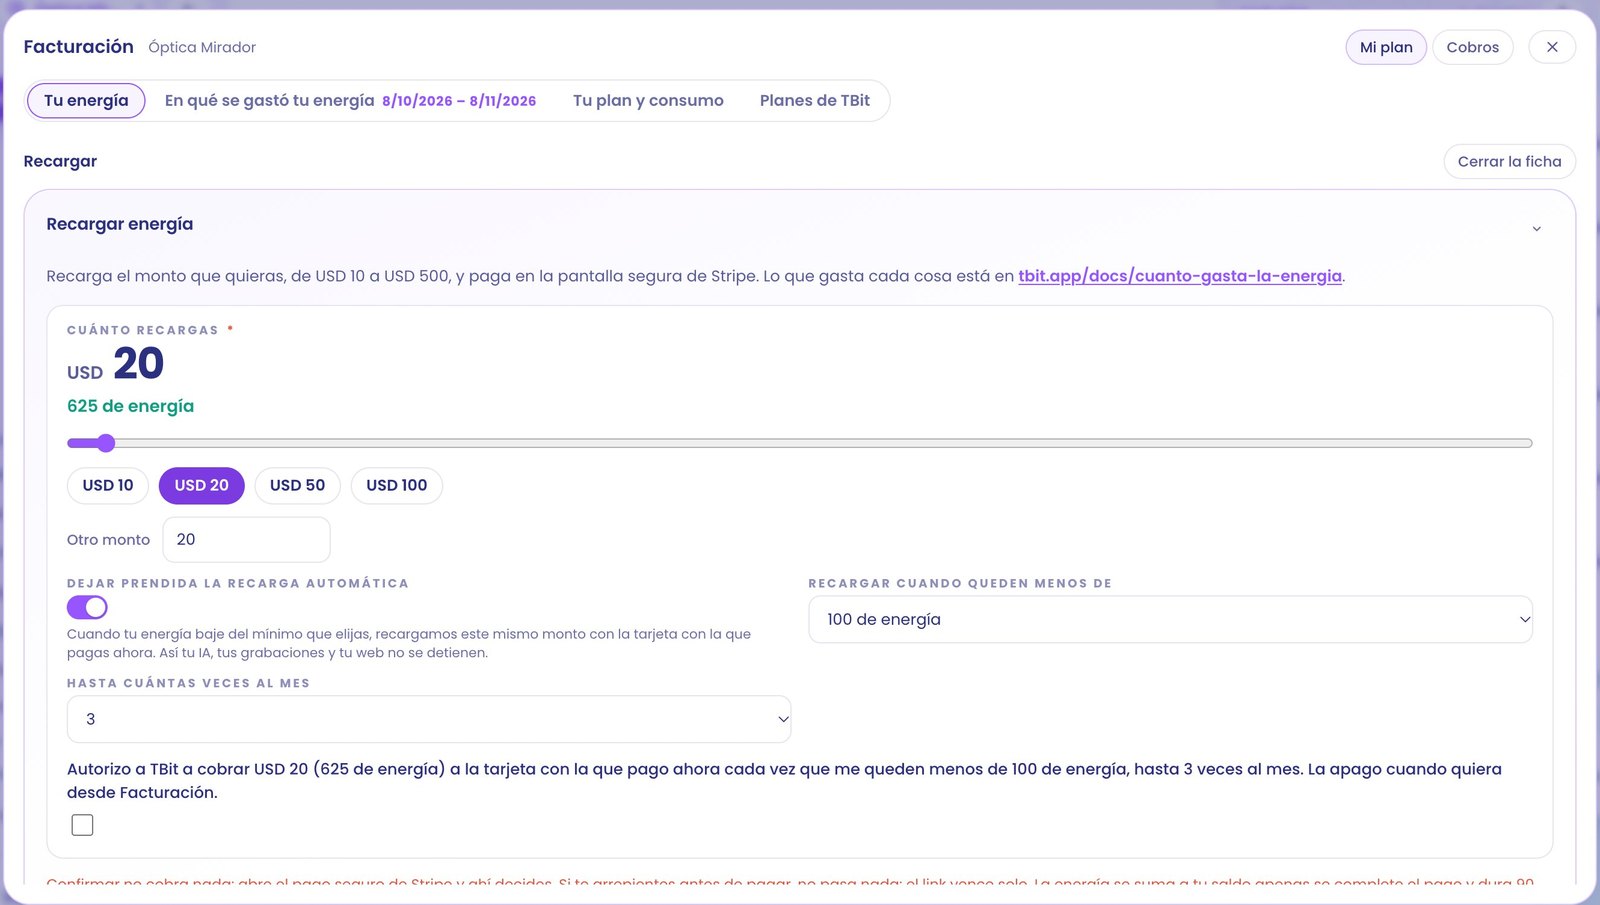Open En qué se gastó tu energía tab

[350, 100]
